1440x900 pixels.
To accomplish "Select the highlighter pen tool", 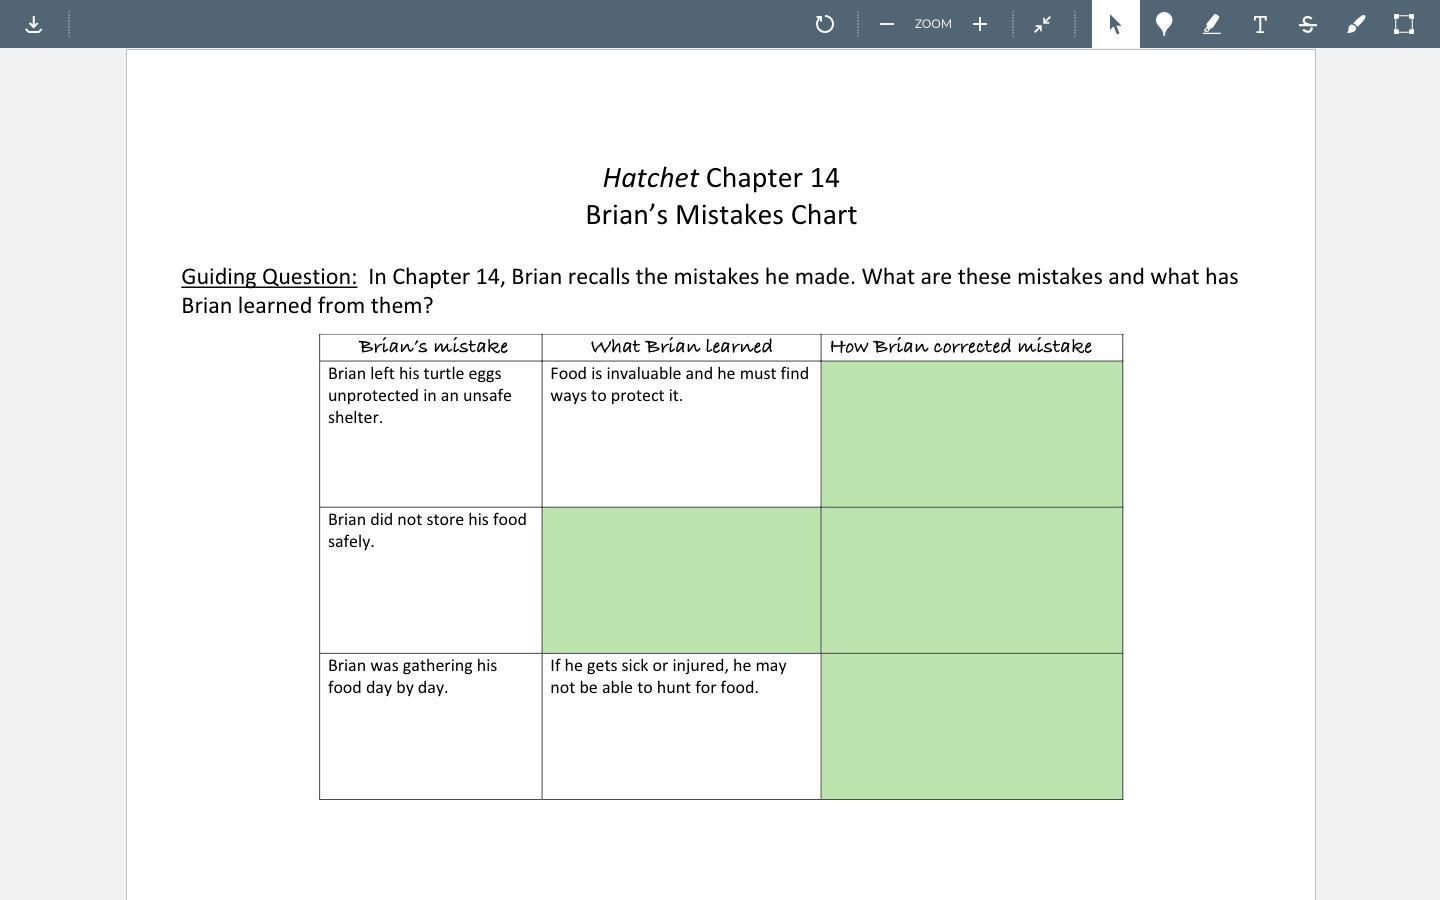I will click(1212, 24).
